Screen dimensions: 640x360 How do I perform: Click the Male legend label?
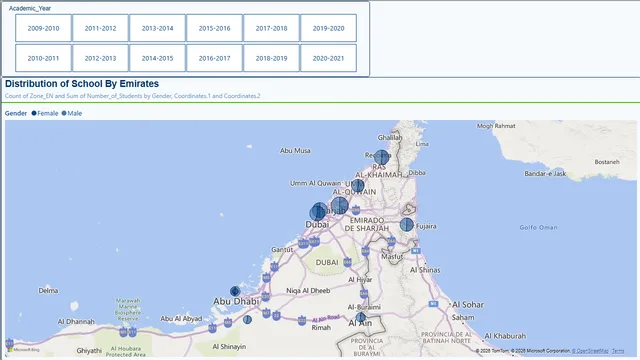coord(75,113)
